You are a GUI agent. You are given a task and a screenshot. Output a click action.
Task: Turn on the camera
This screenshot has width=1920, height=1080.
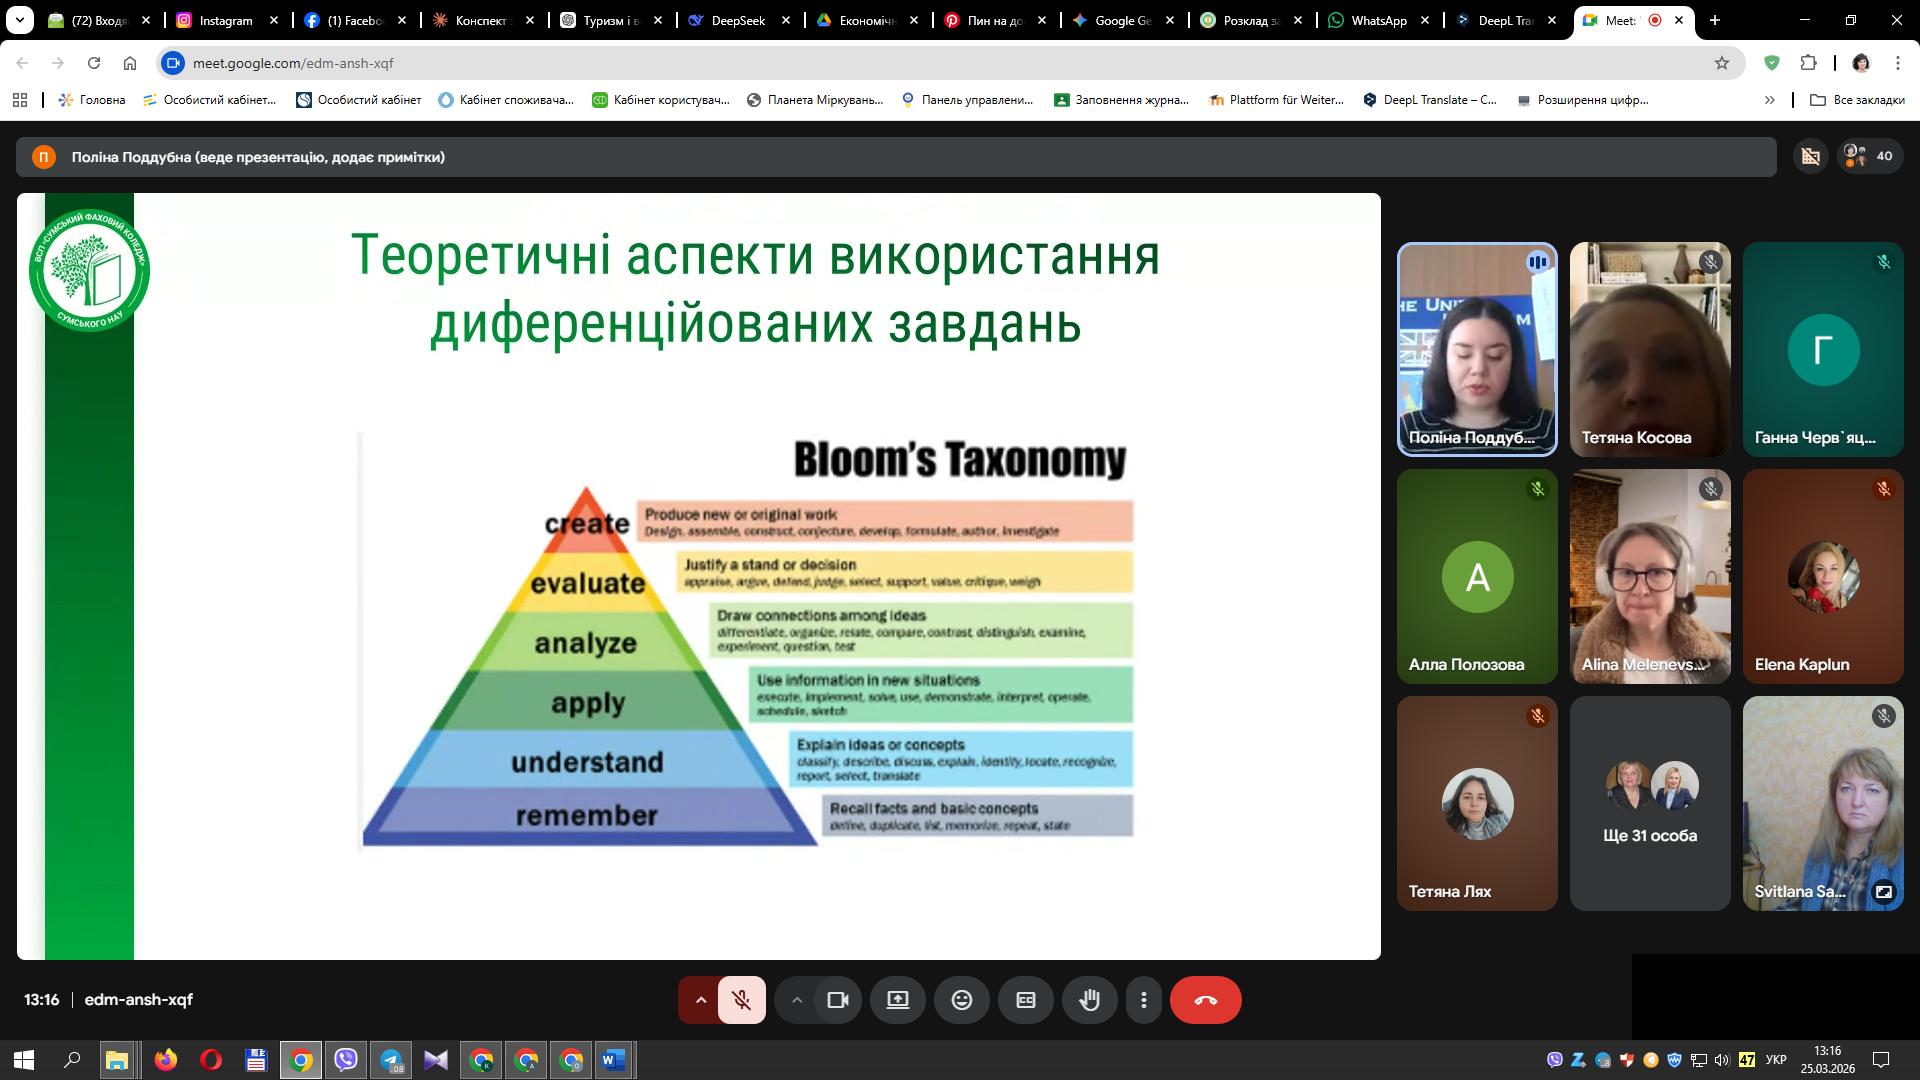840,999
